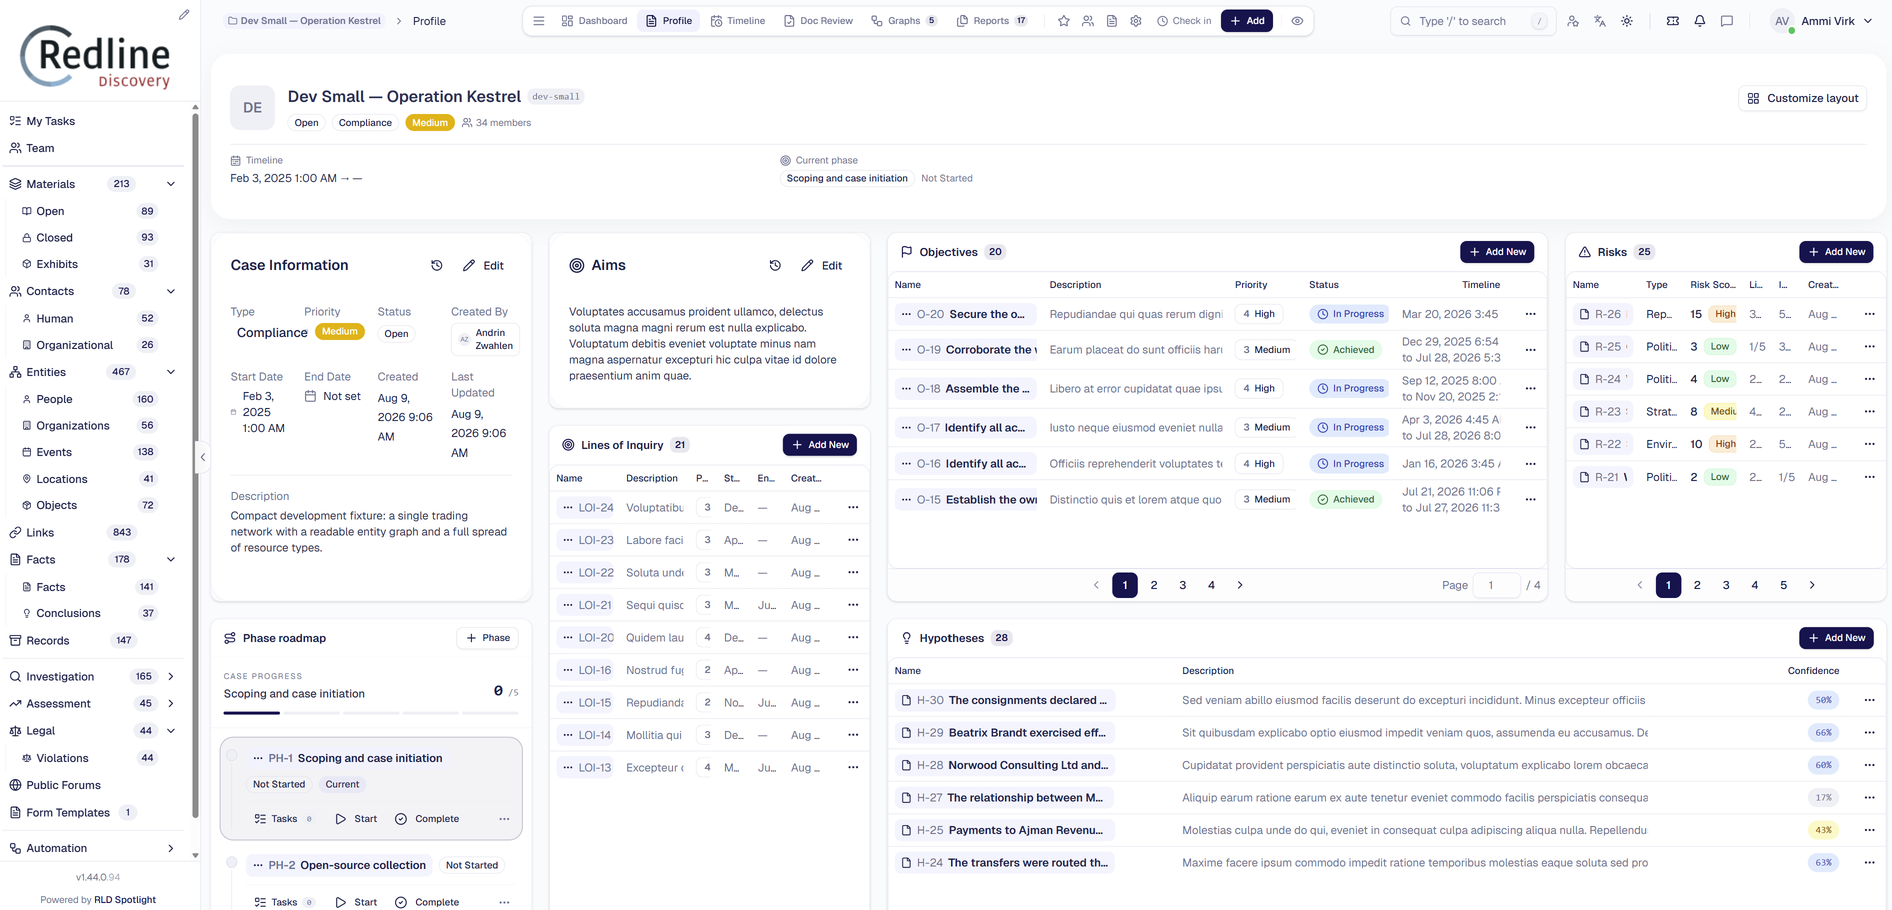Open the Ammi Virk user dropdown
Image resolution: width=1892 pixels, height=910 pixels.
coord(1823,21)
